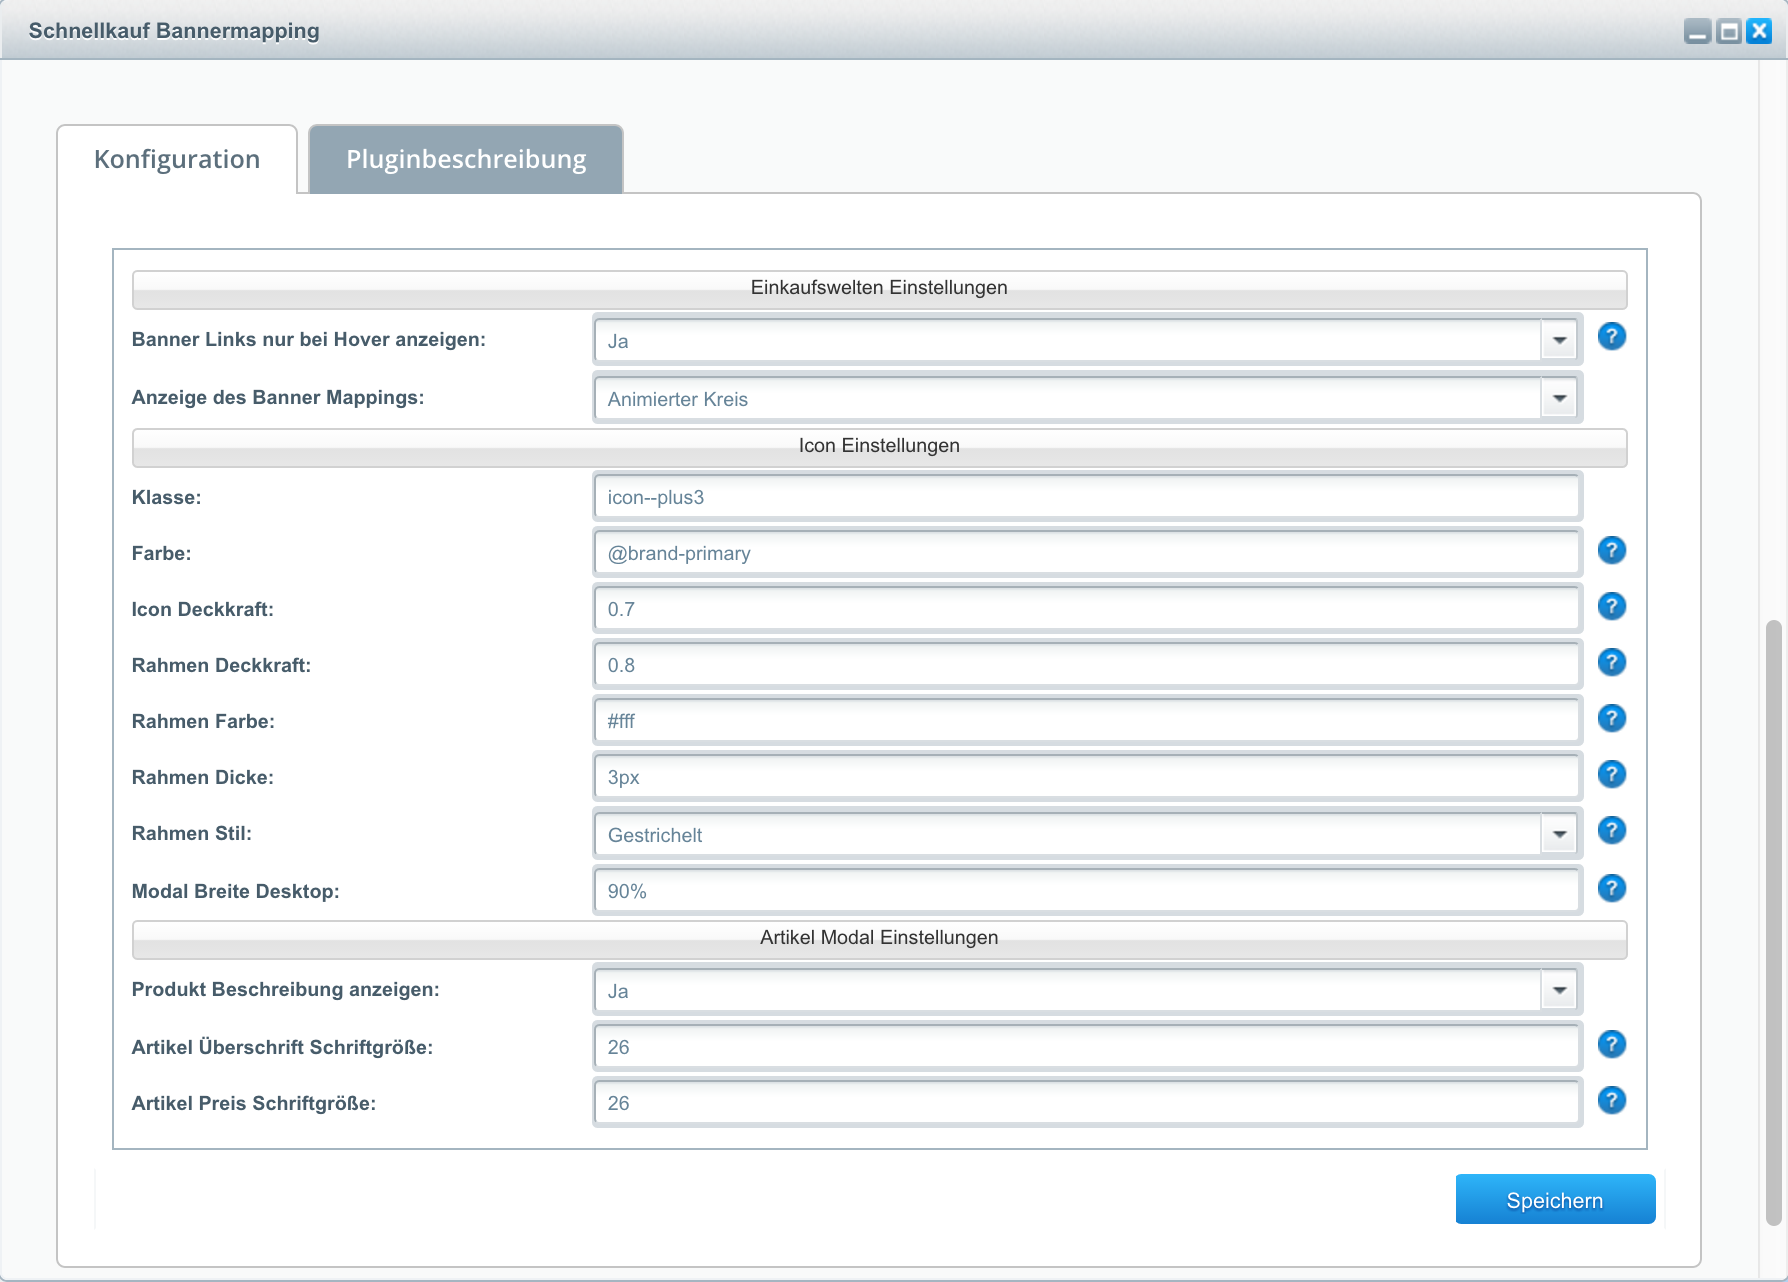
Task: View help tooltip icon for Rahmen Farbe
Action: [1611, 718]
